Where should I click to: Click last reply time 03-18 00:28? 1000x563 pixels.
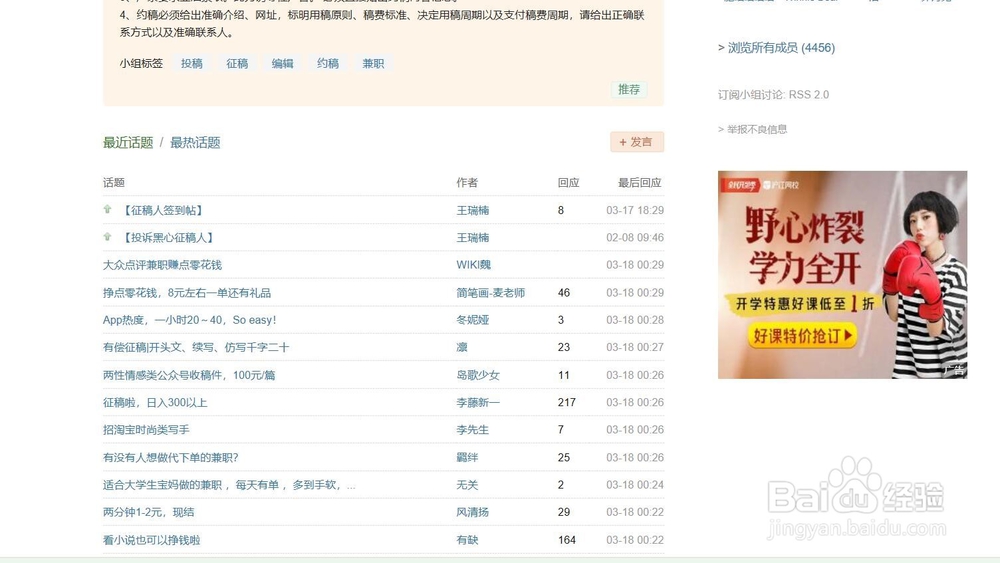[635, 319]
